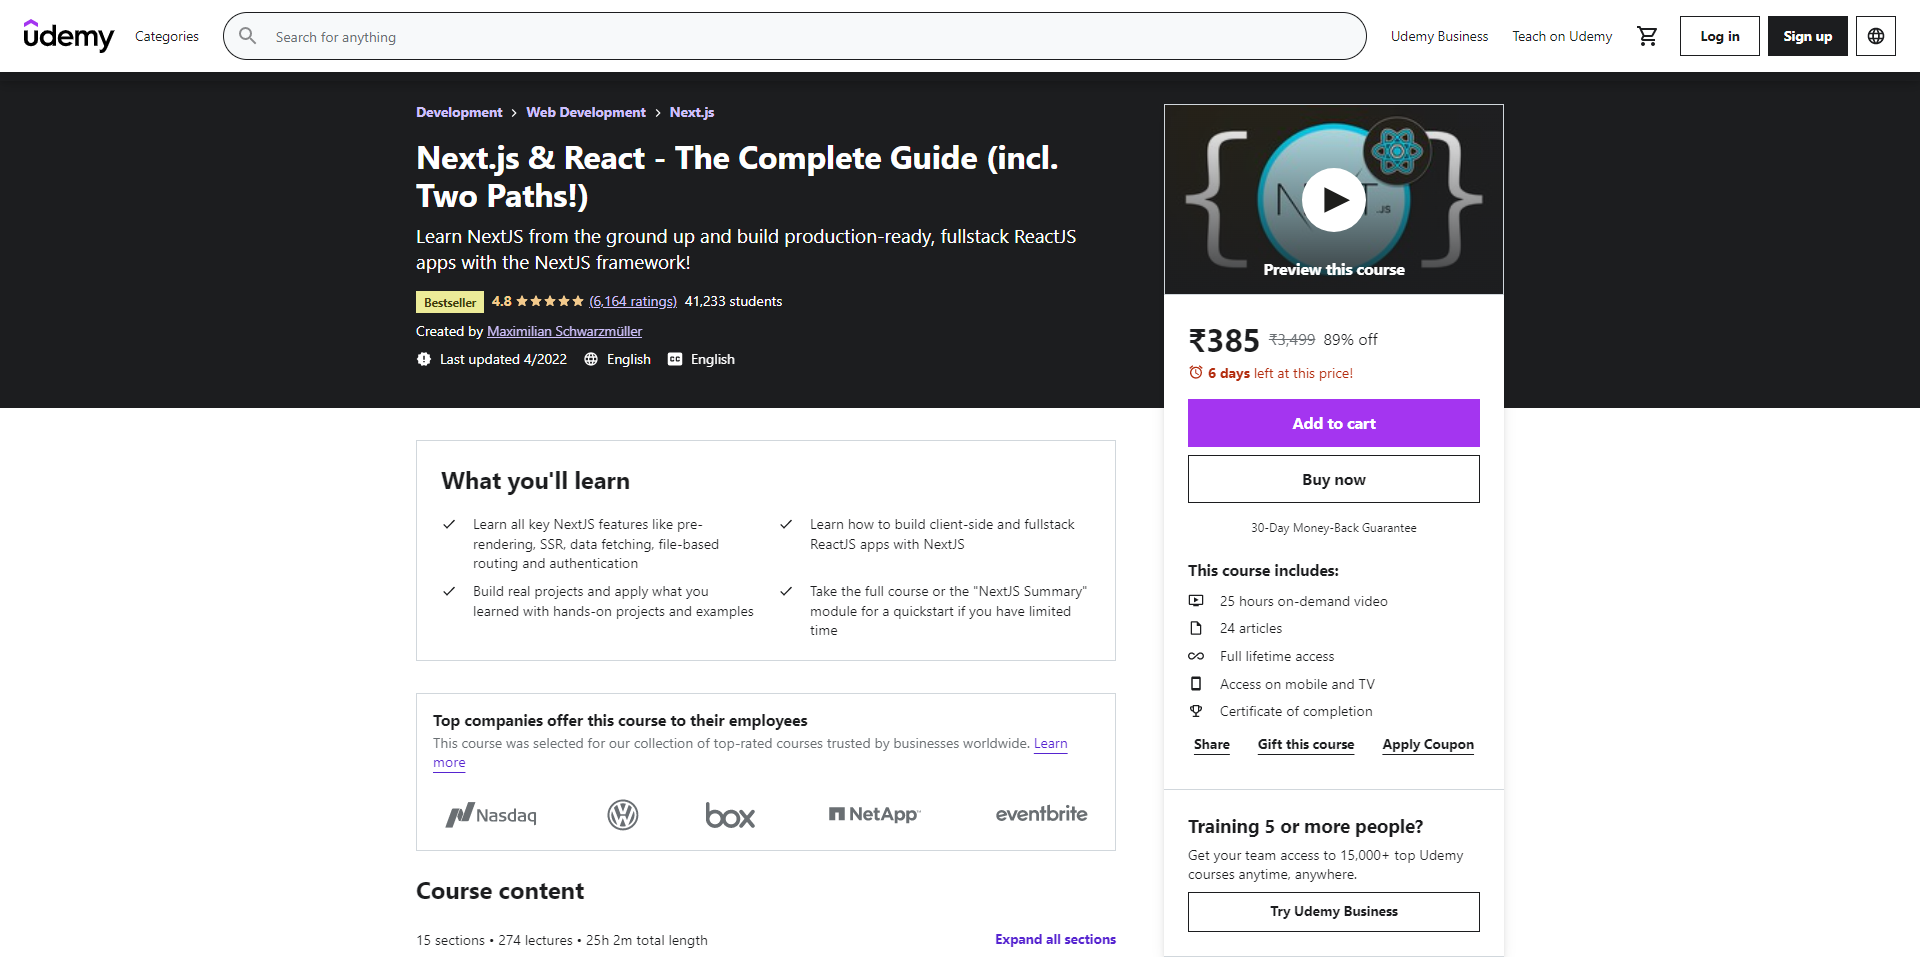The height and width of the screenshot is (957, 1920).
Task: Click the Volkswagen logo
Action: [623, 815]
